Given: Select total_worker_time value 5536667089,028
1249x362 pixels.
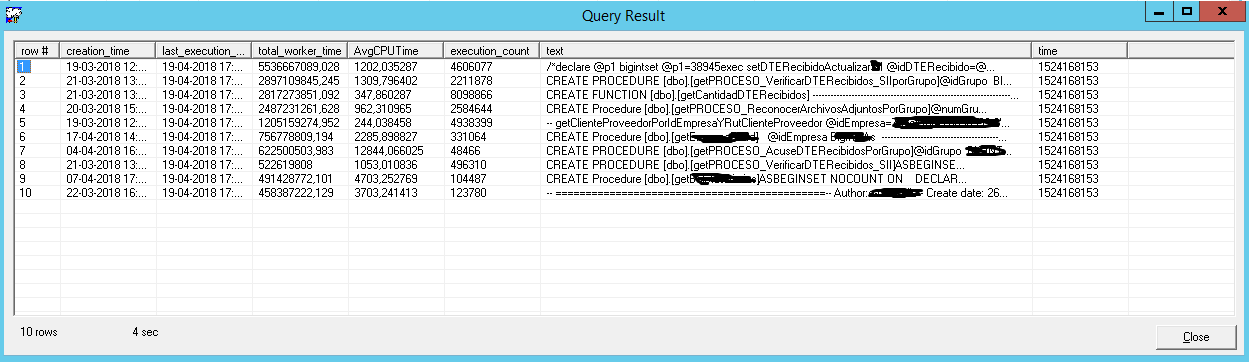Looking at the screenshot, I should (299, 66).
